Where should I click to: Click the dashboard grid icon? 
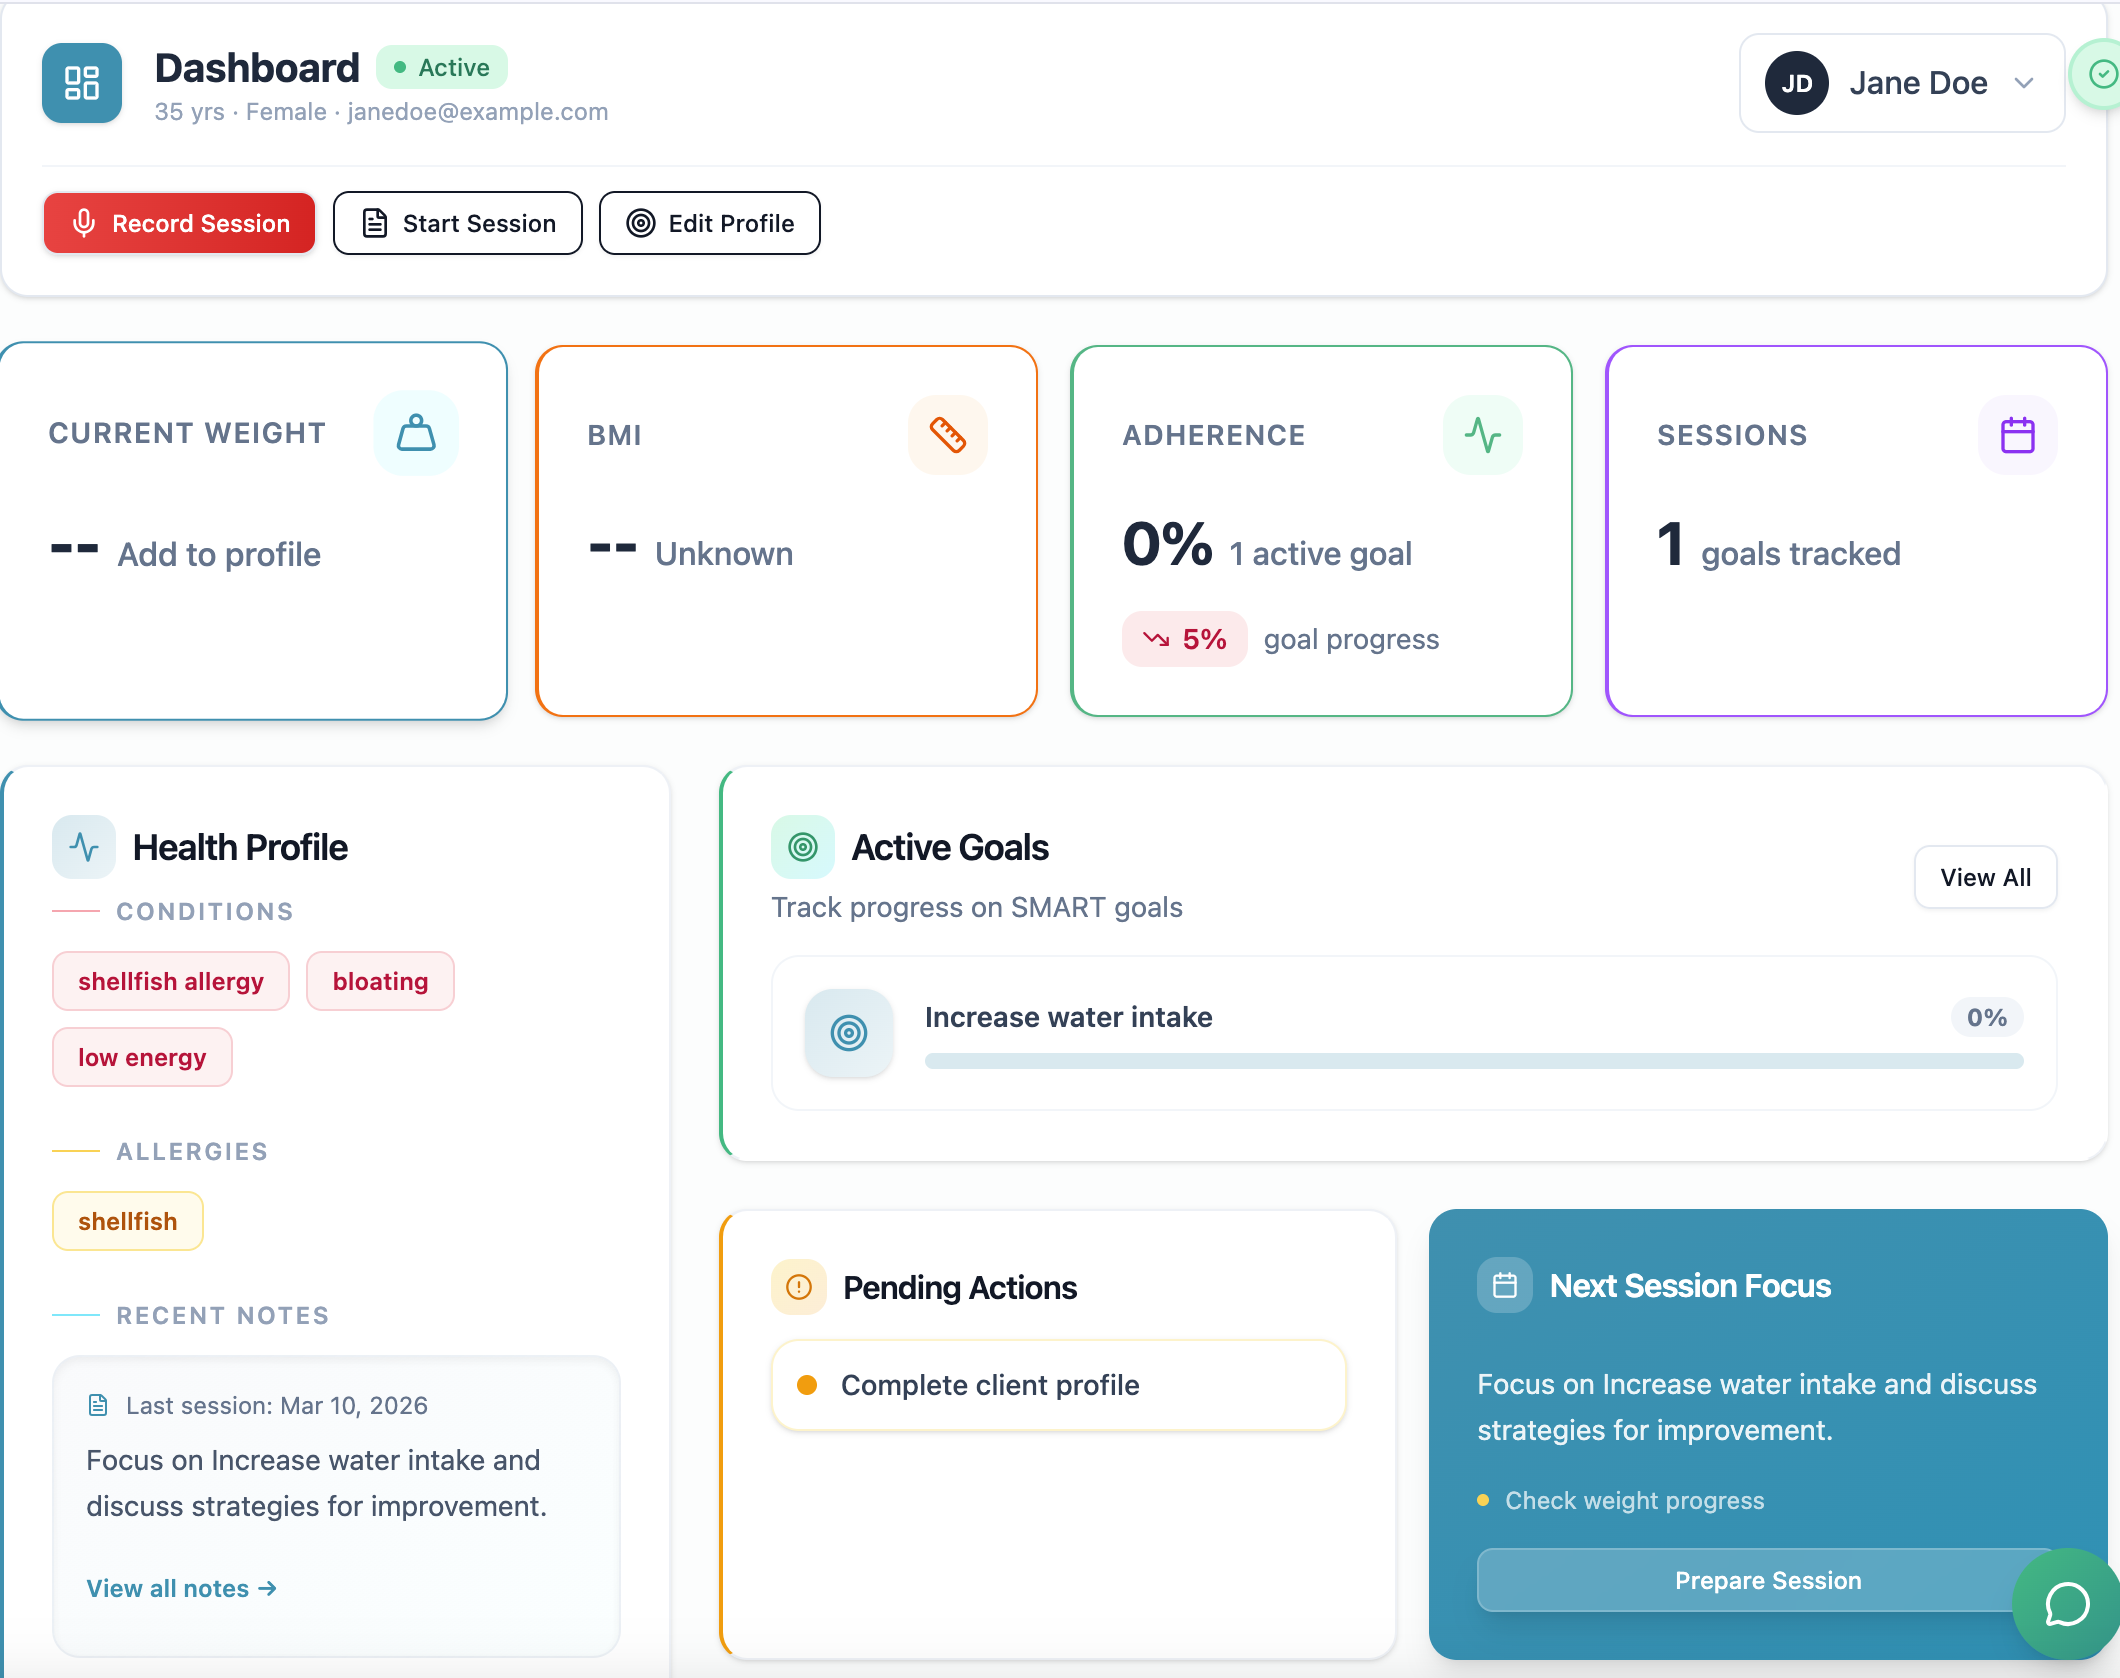pos(82,83)
